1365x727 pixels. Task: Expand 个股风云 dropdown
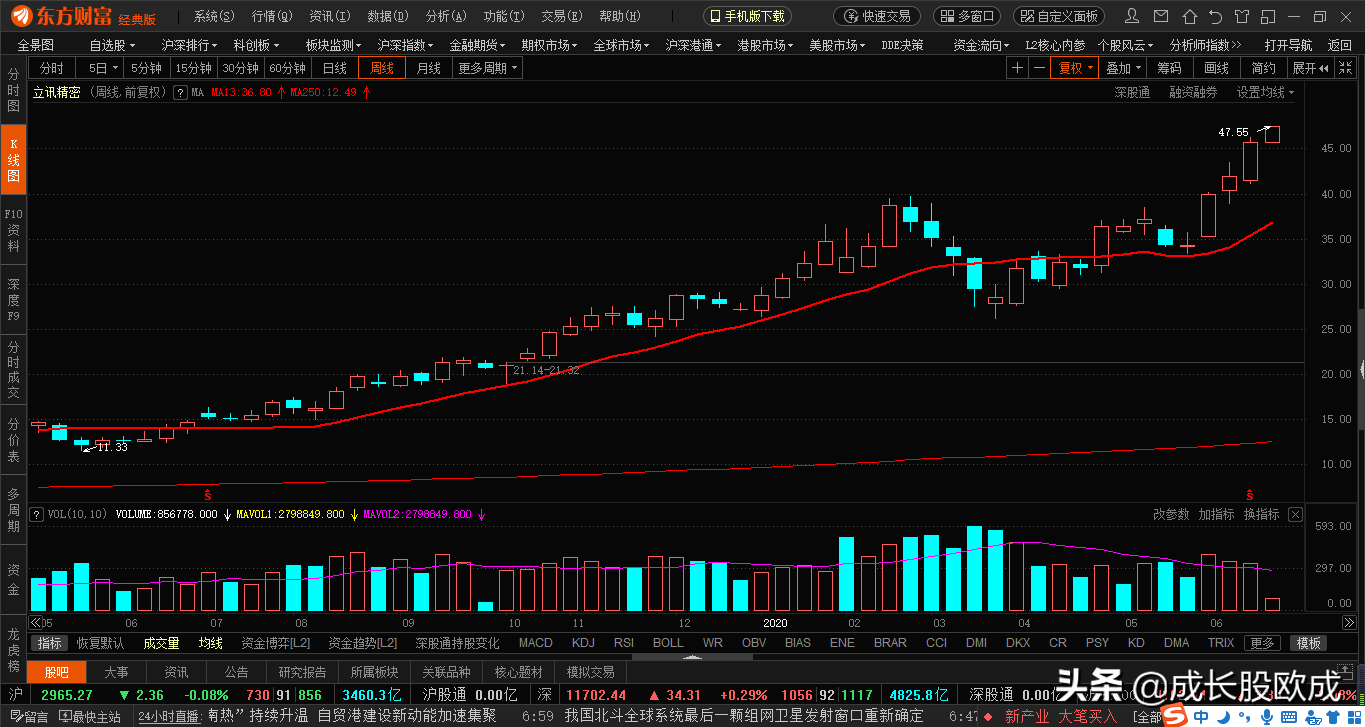(x=1126, y=45)
